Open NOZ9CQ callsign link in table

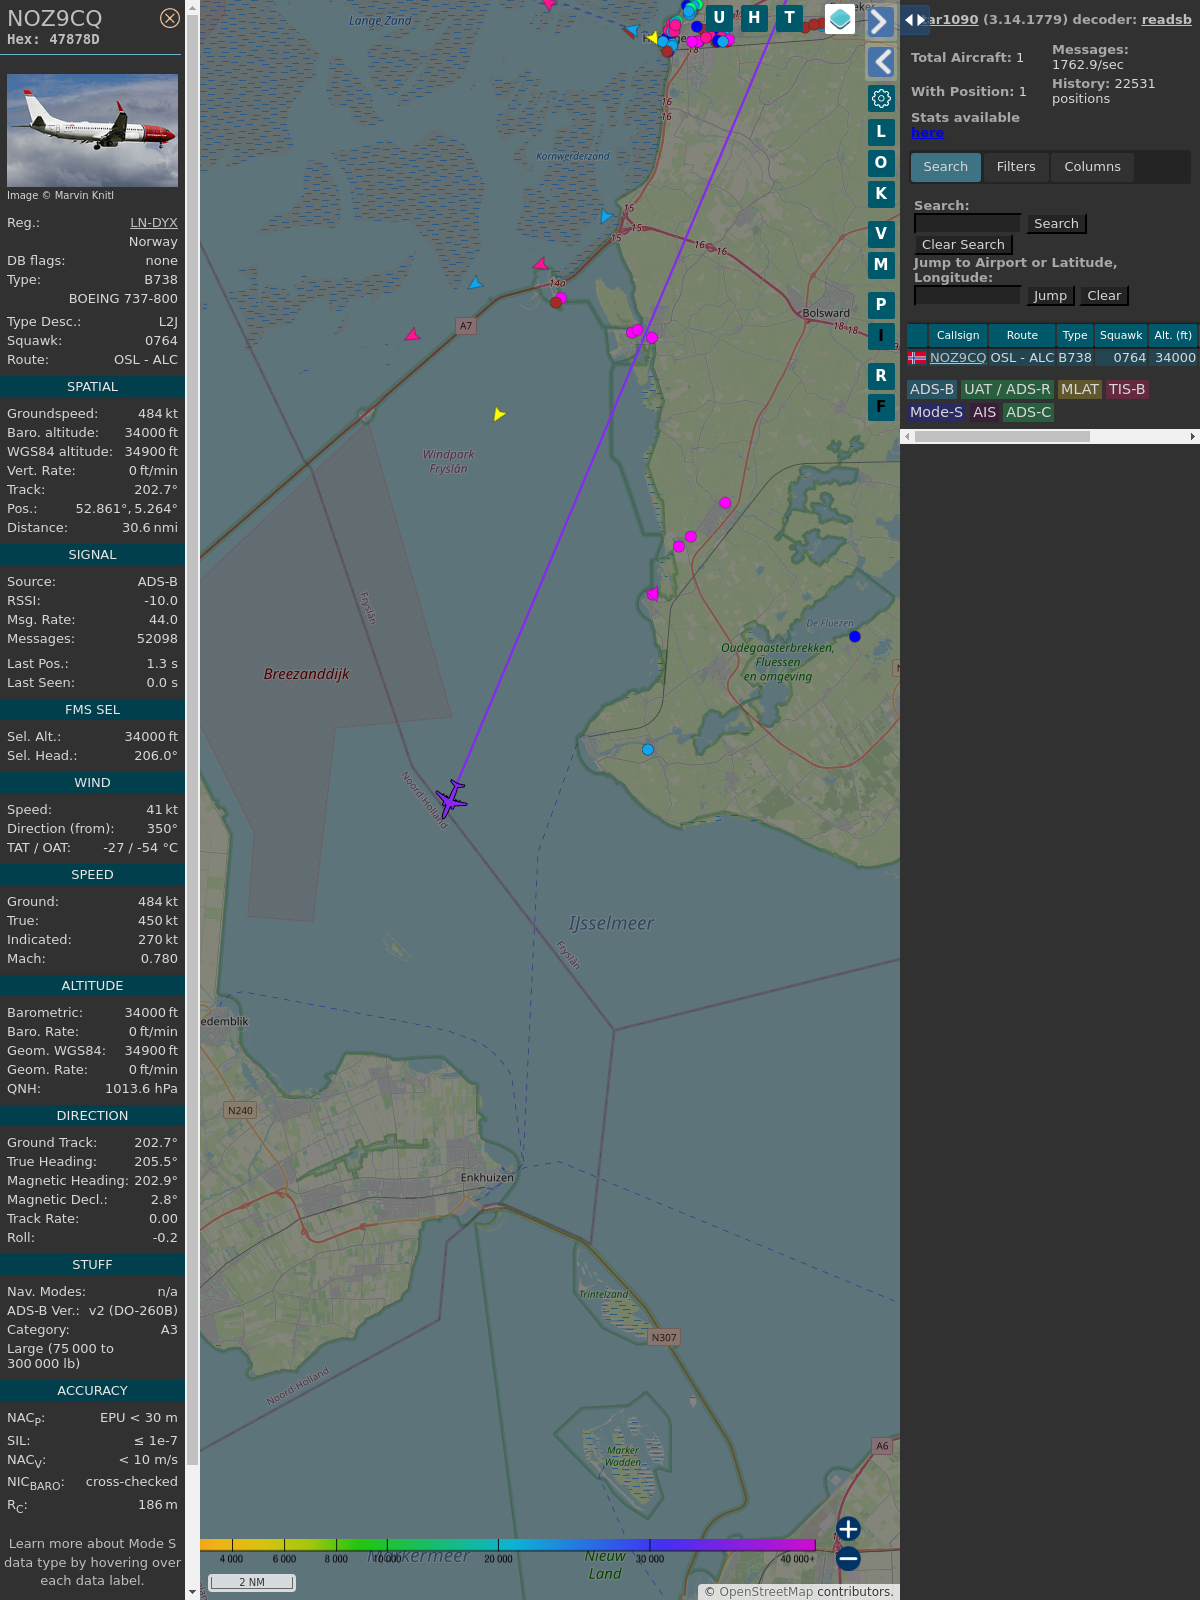pos(958,358)
